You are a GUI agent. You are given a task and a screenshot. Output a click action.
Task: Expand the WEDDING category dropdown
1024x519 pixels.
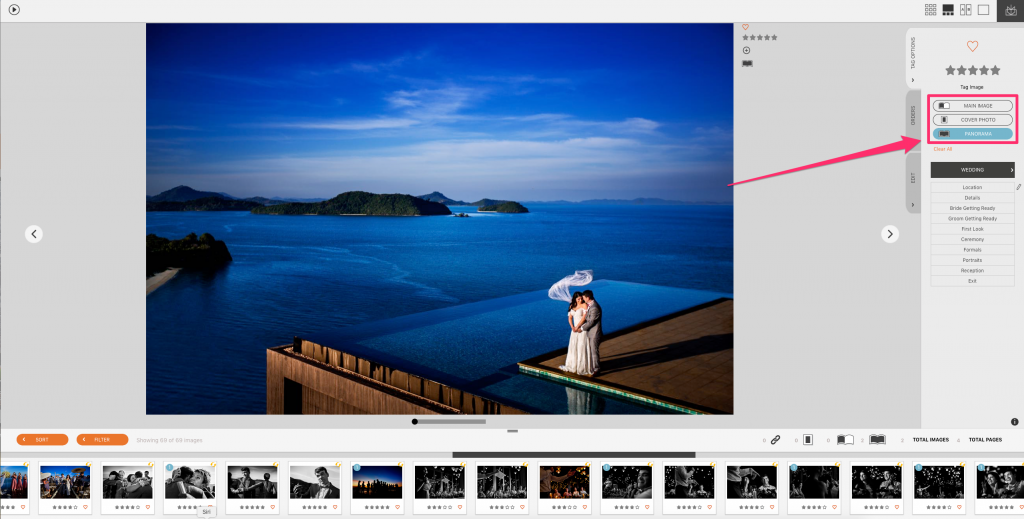[x=972, y=170]
